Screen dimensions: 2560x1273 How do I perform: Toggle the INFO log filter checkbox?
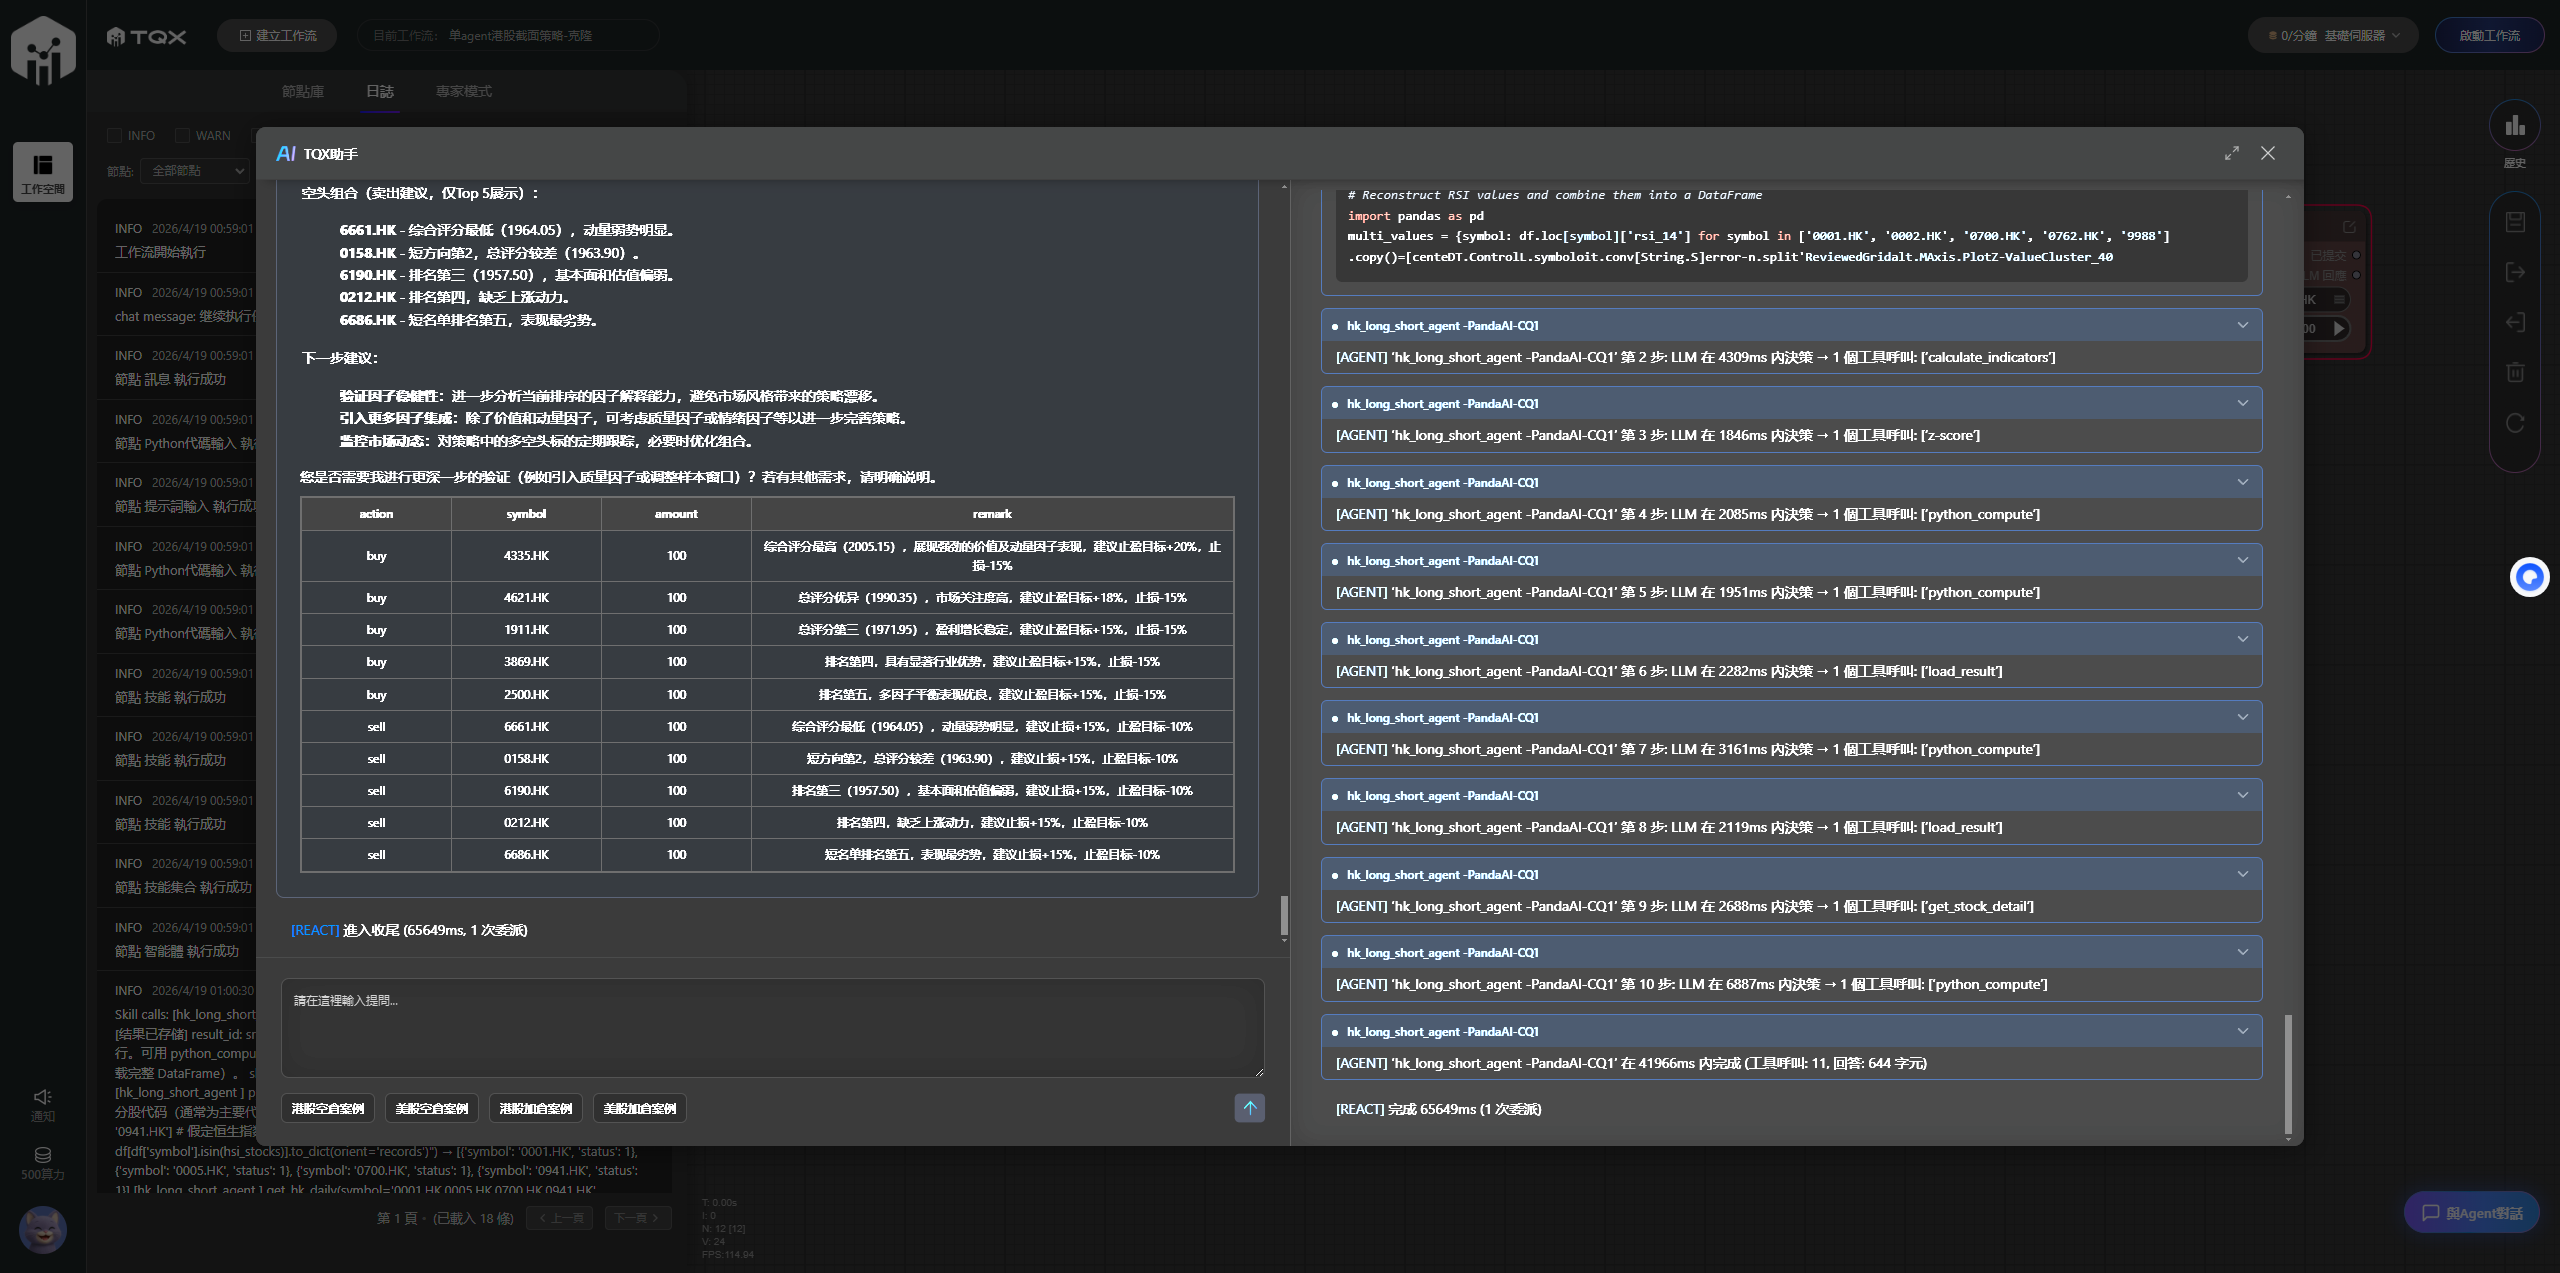point(114,135)
